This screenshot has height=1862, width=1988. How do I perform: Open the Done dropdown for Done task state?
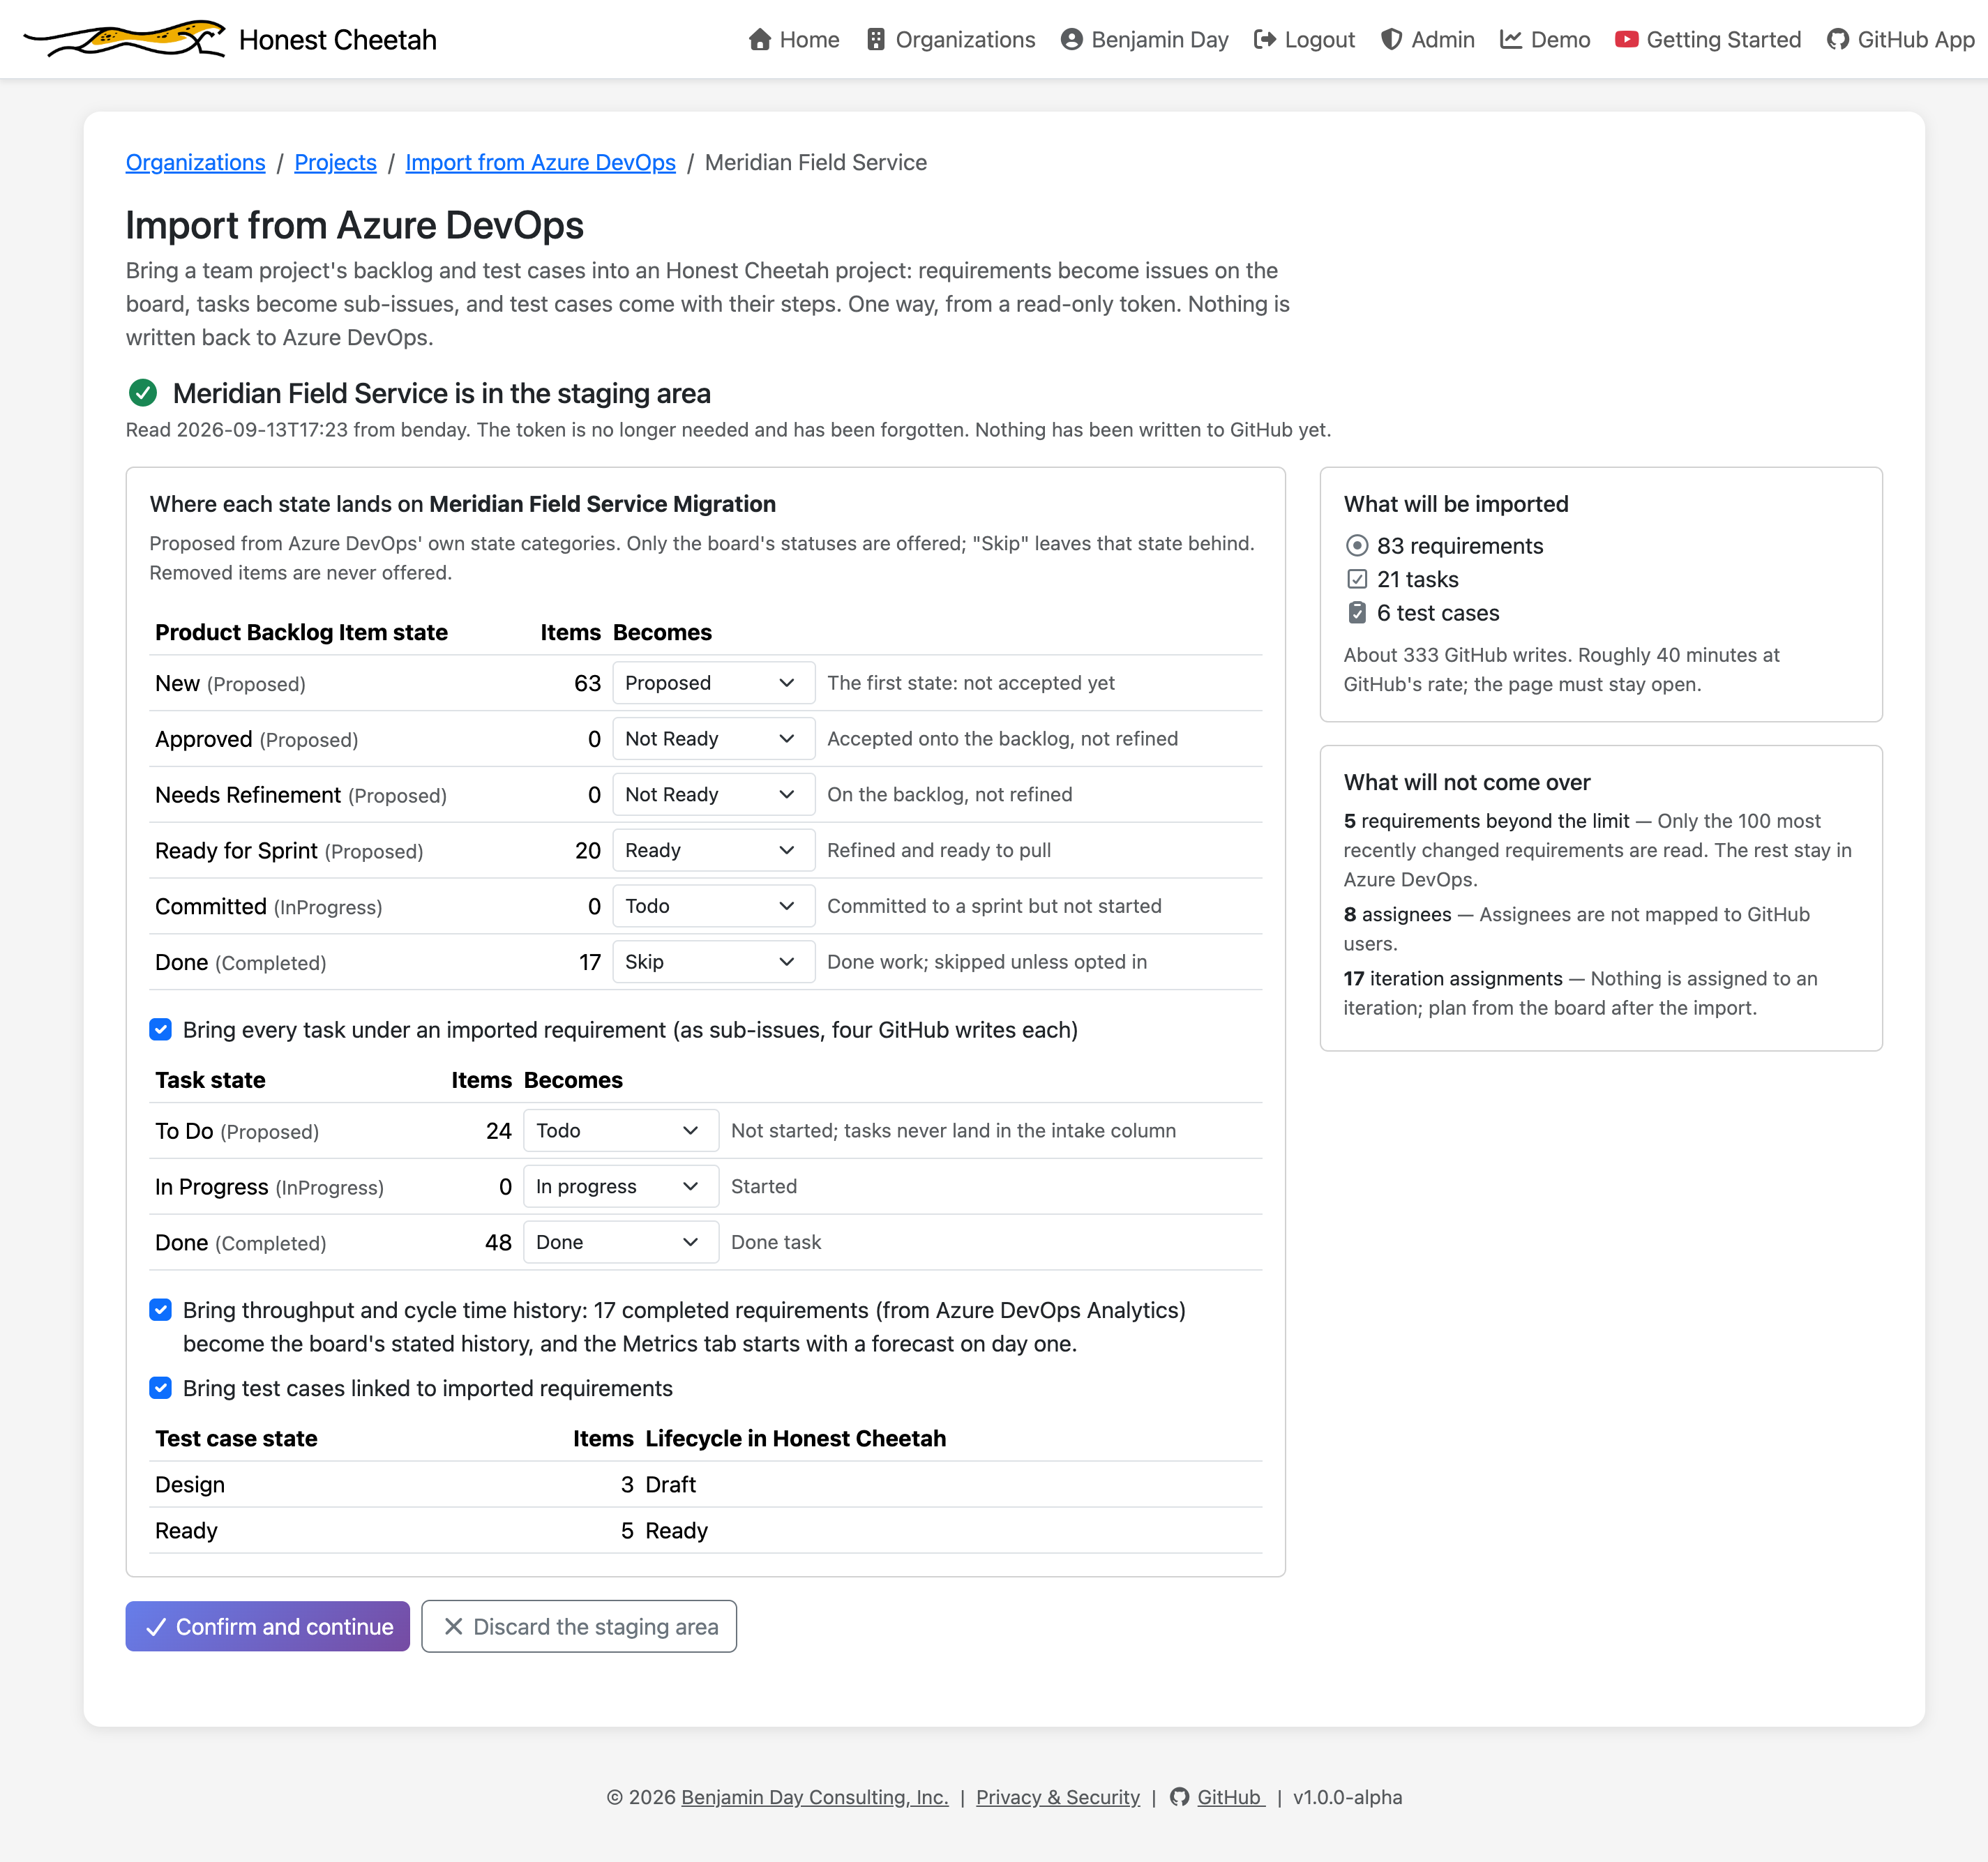(x=621, y=1242)
